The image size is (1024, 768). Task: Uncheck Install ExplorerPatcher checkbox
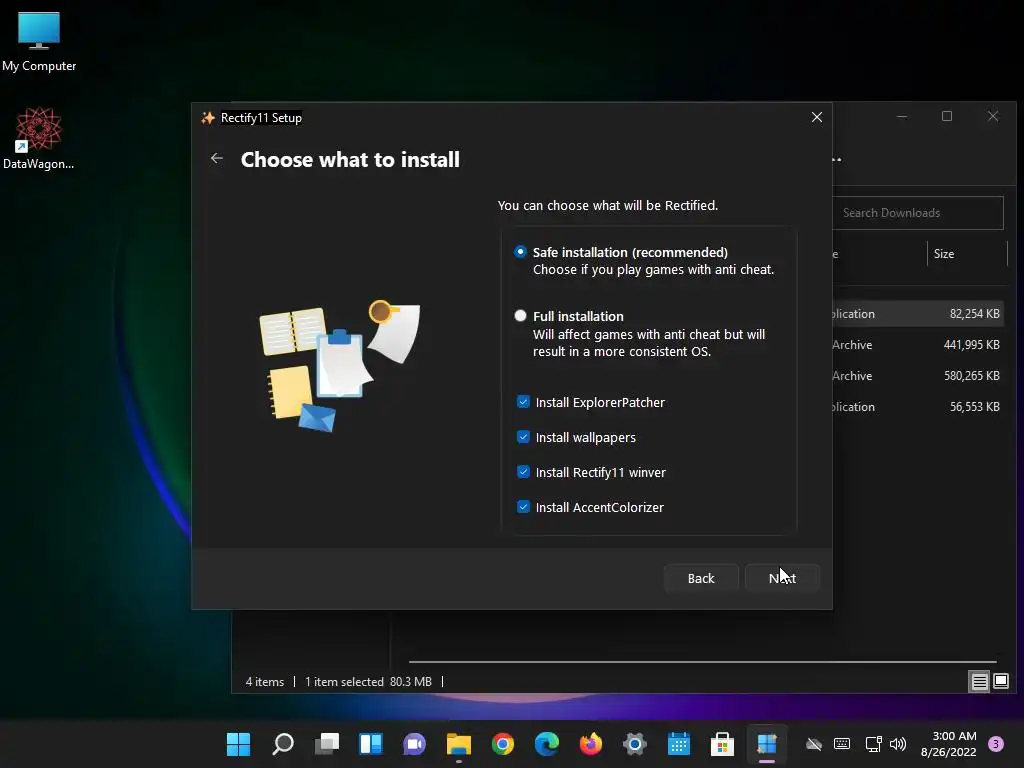coord(523,402)
